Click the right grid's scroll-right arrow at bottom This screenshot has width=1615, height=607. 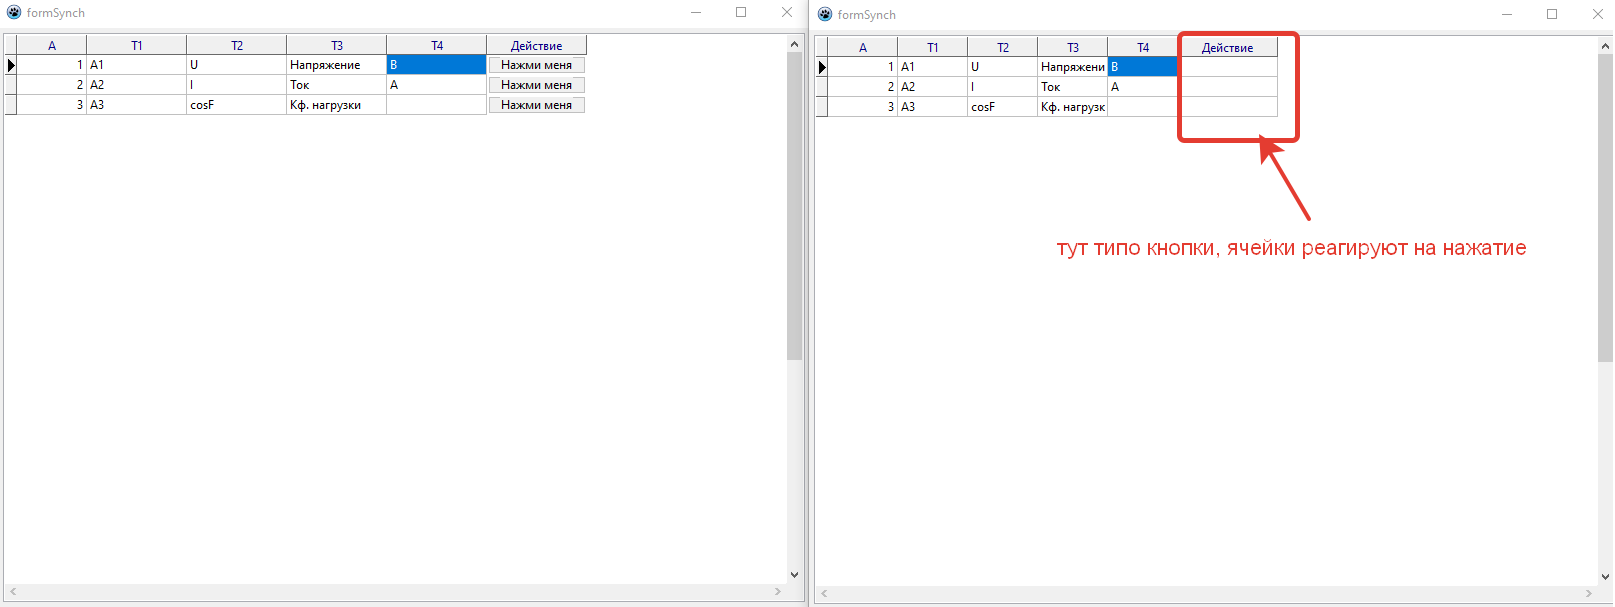point(1588,594)
